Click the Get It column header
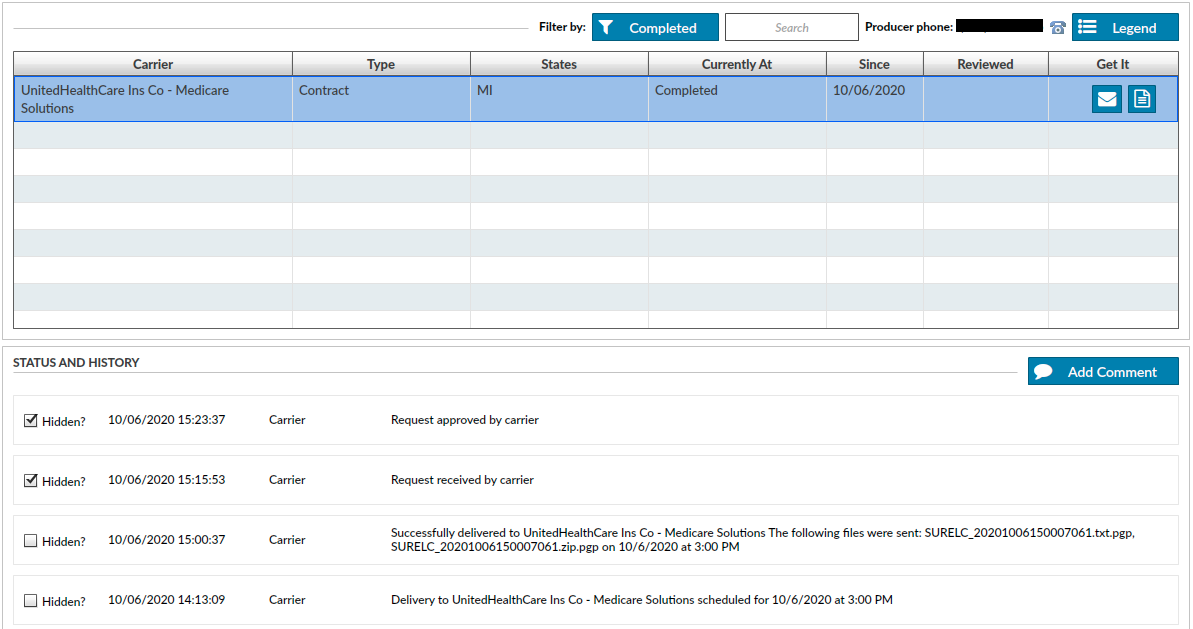1193x629 pixels. pos(1113,64)
